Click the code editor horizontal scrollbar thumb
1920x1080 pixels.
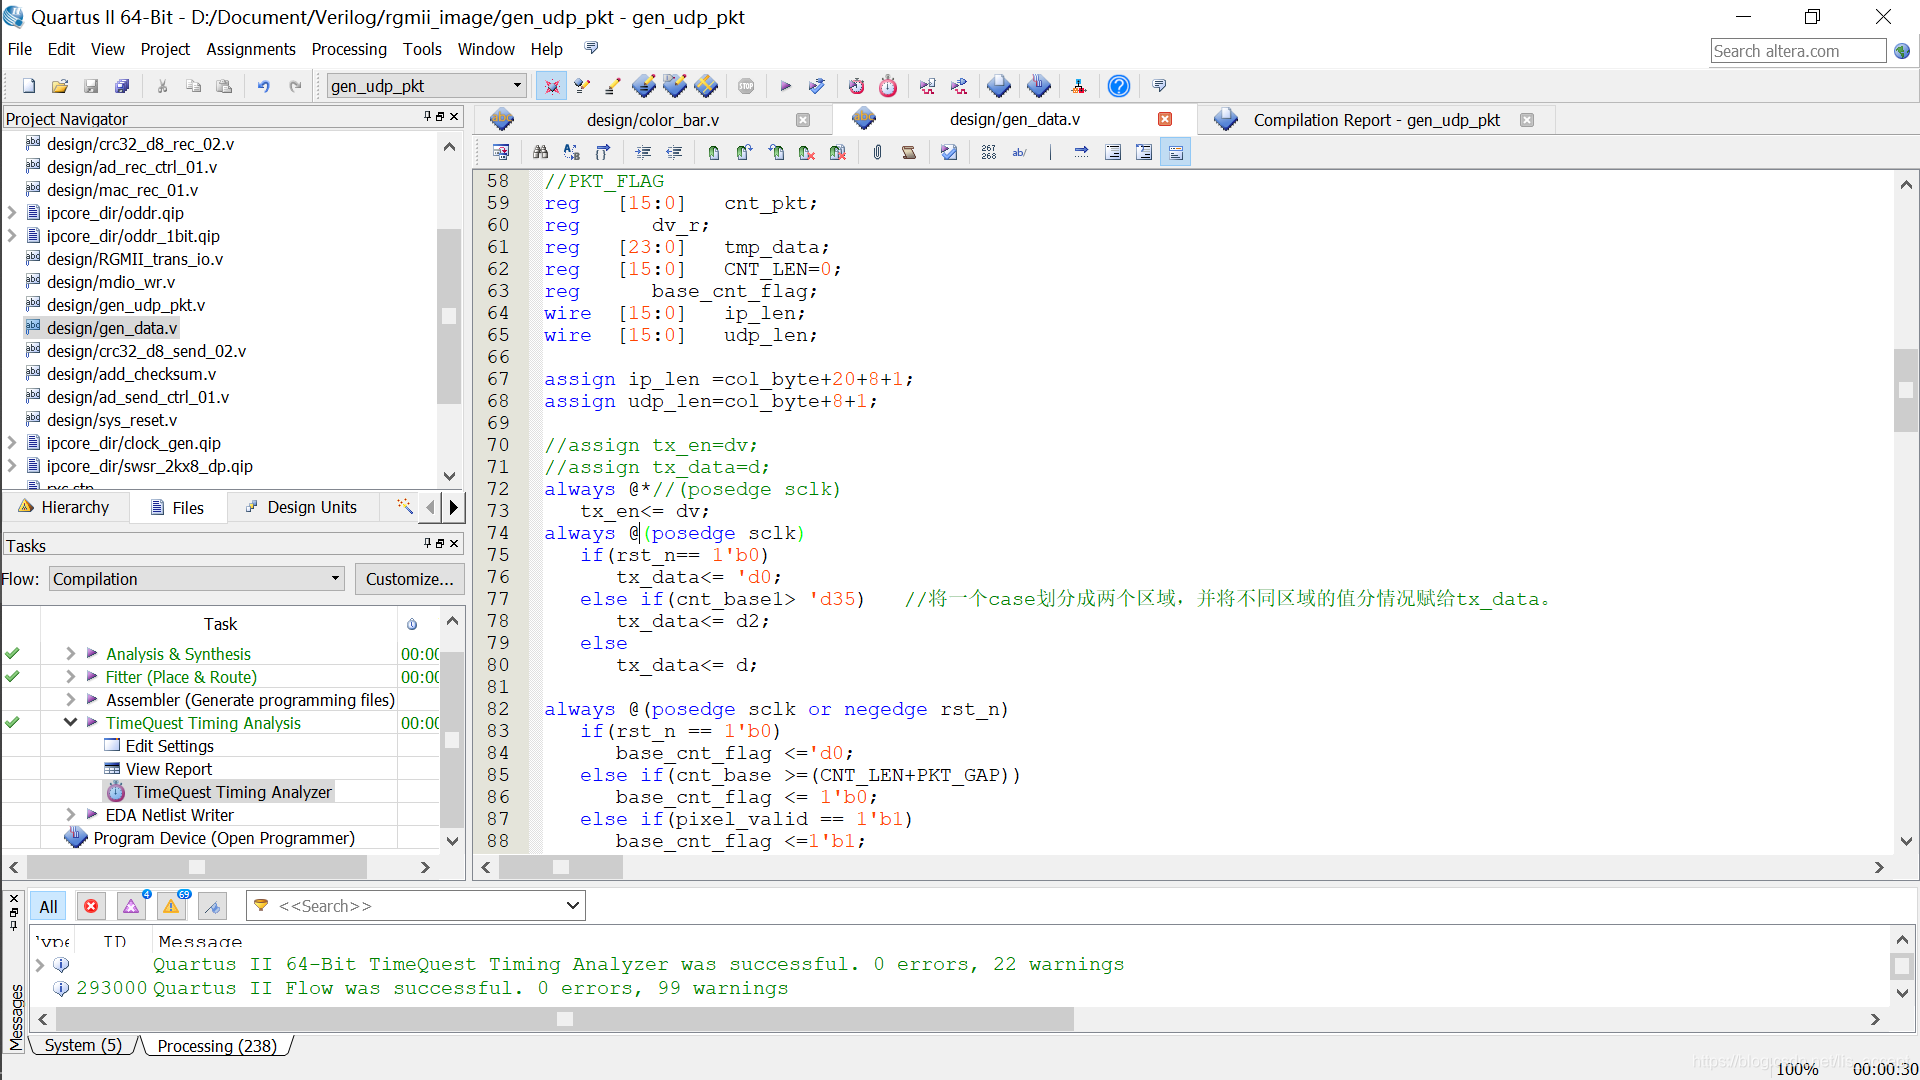coord(561,867)
